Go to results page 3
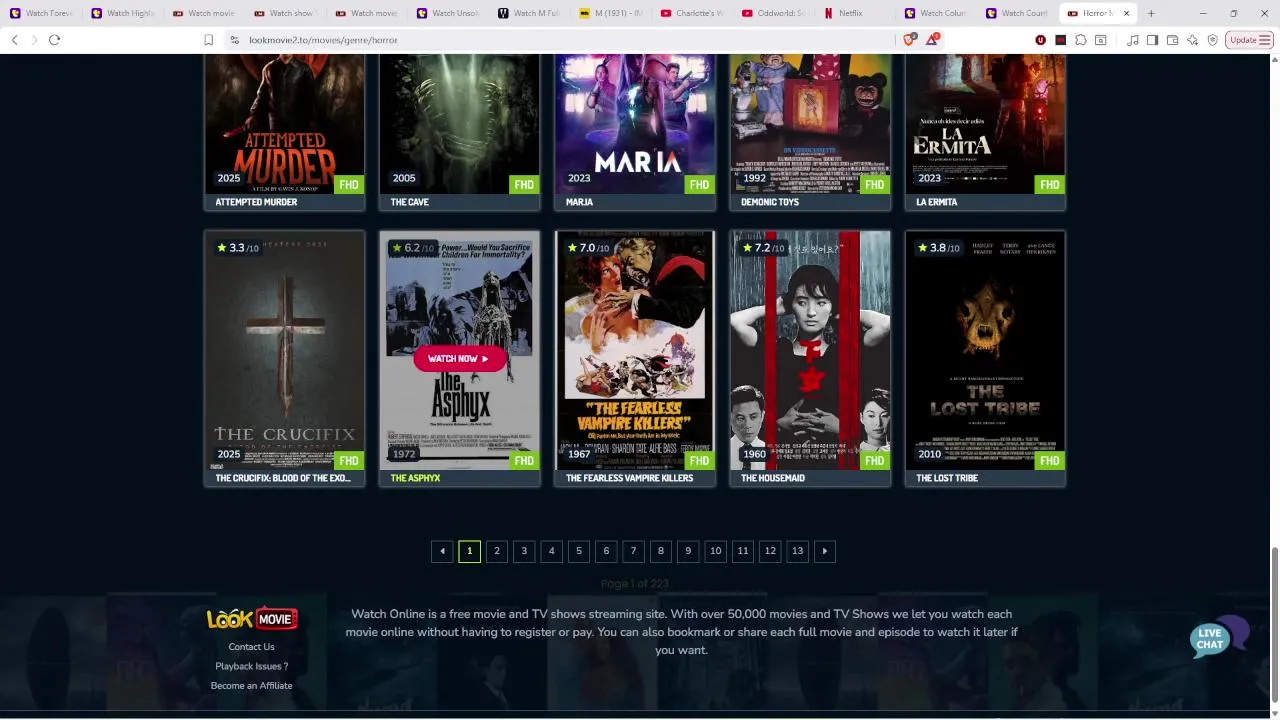This screenshot has height=720, width=1280. coord(524,551)
